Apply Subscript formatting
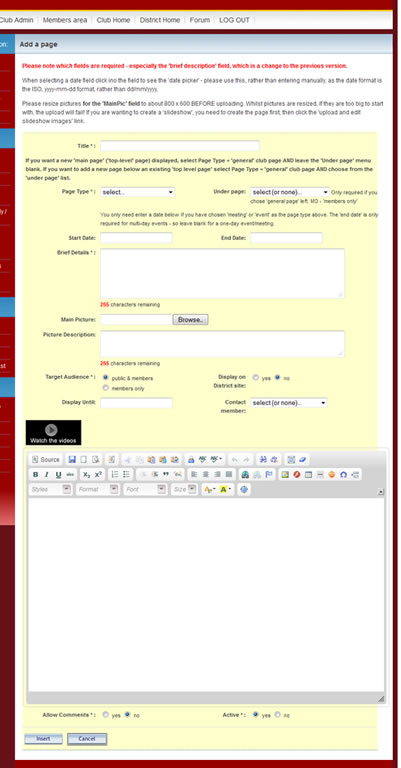Viewport: 401px width, 768px height. [x=87, y=475]
